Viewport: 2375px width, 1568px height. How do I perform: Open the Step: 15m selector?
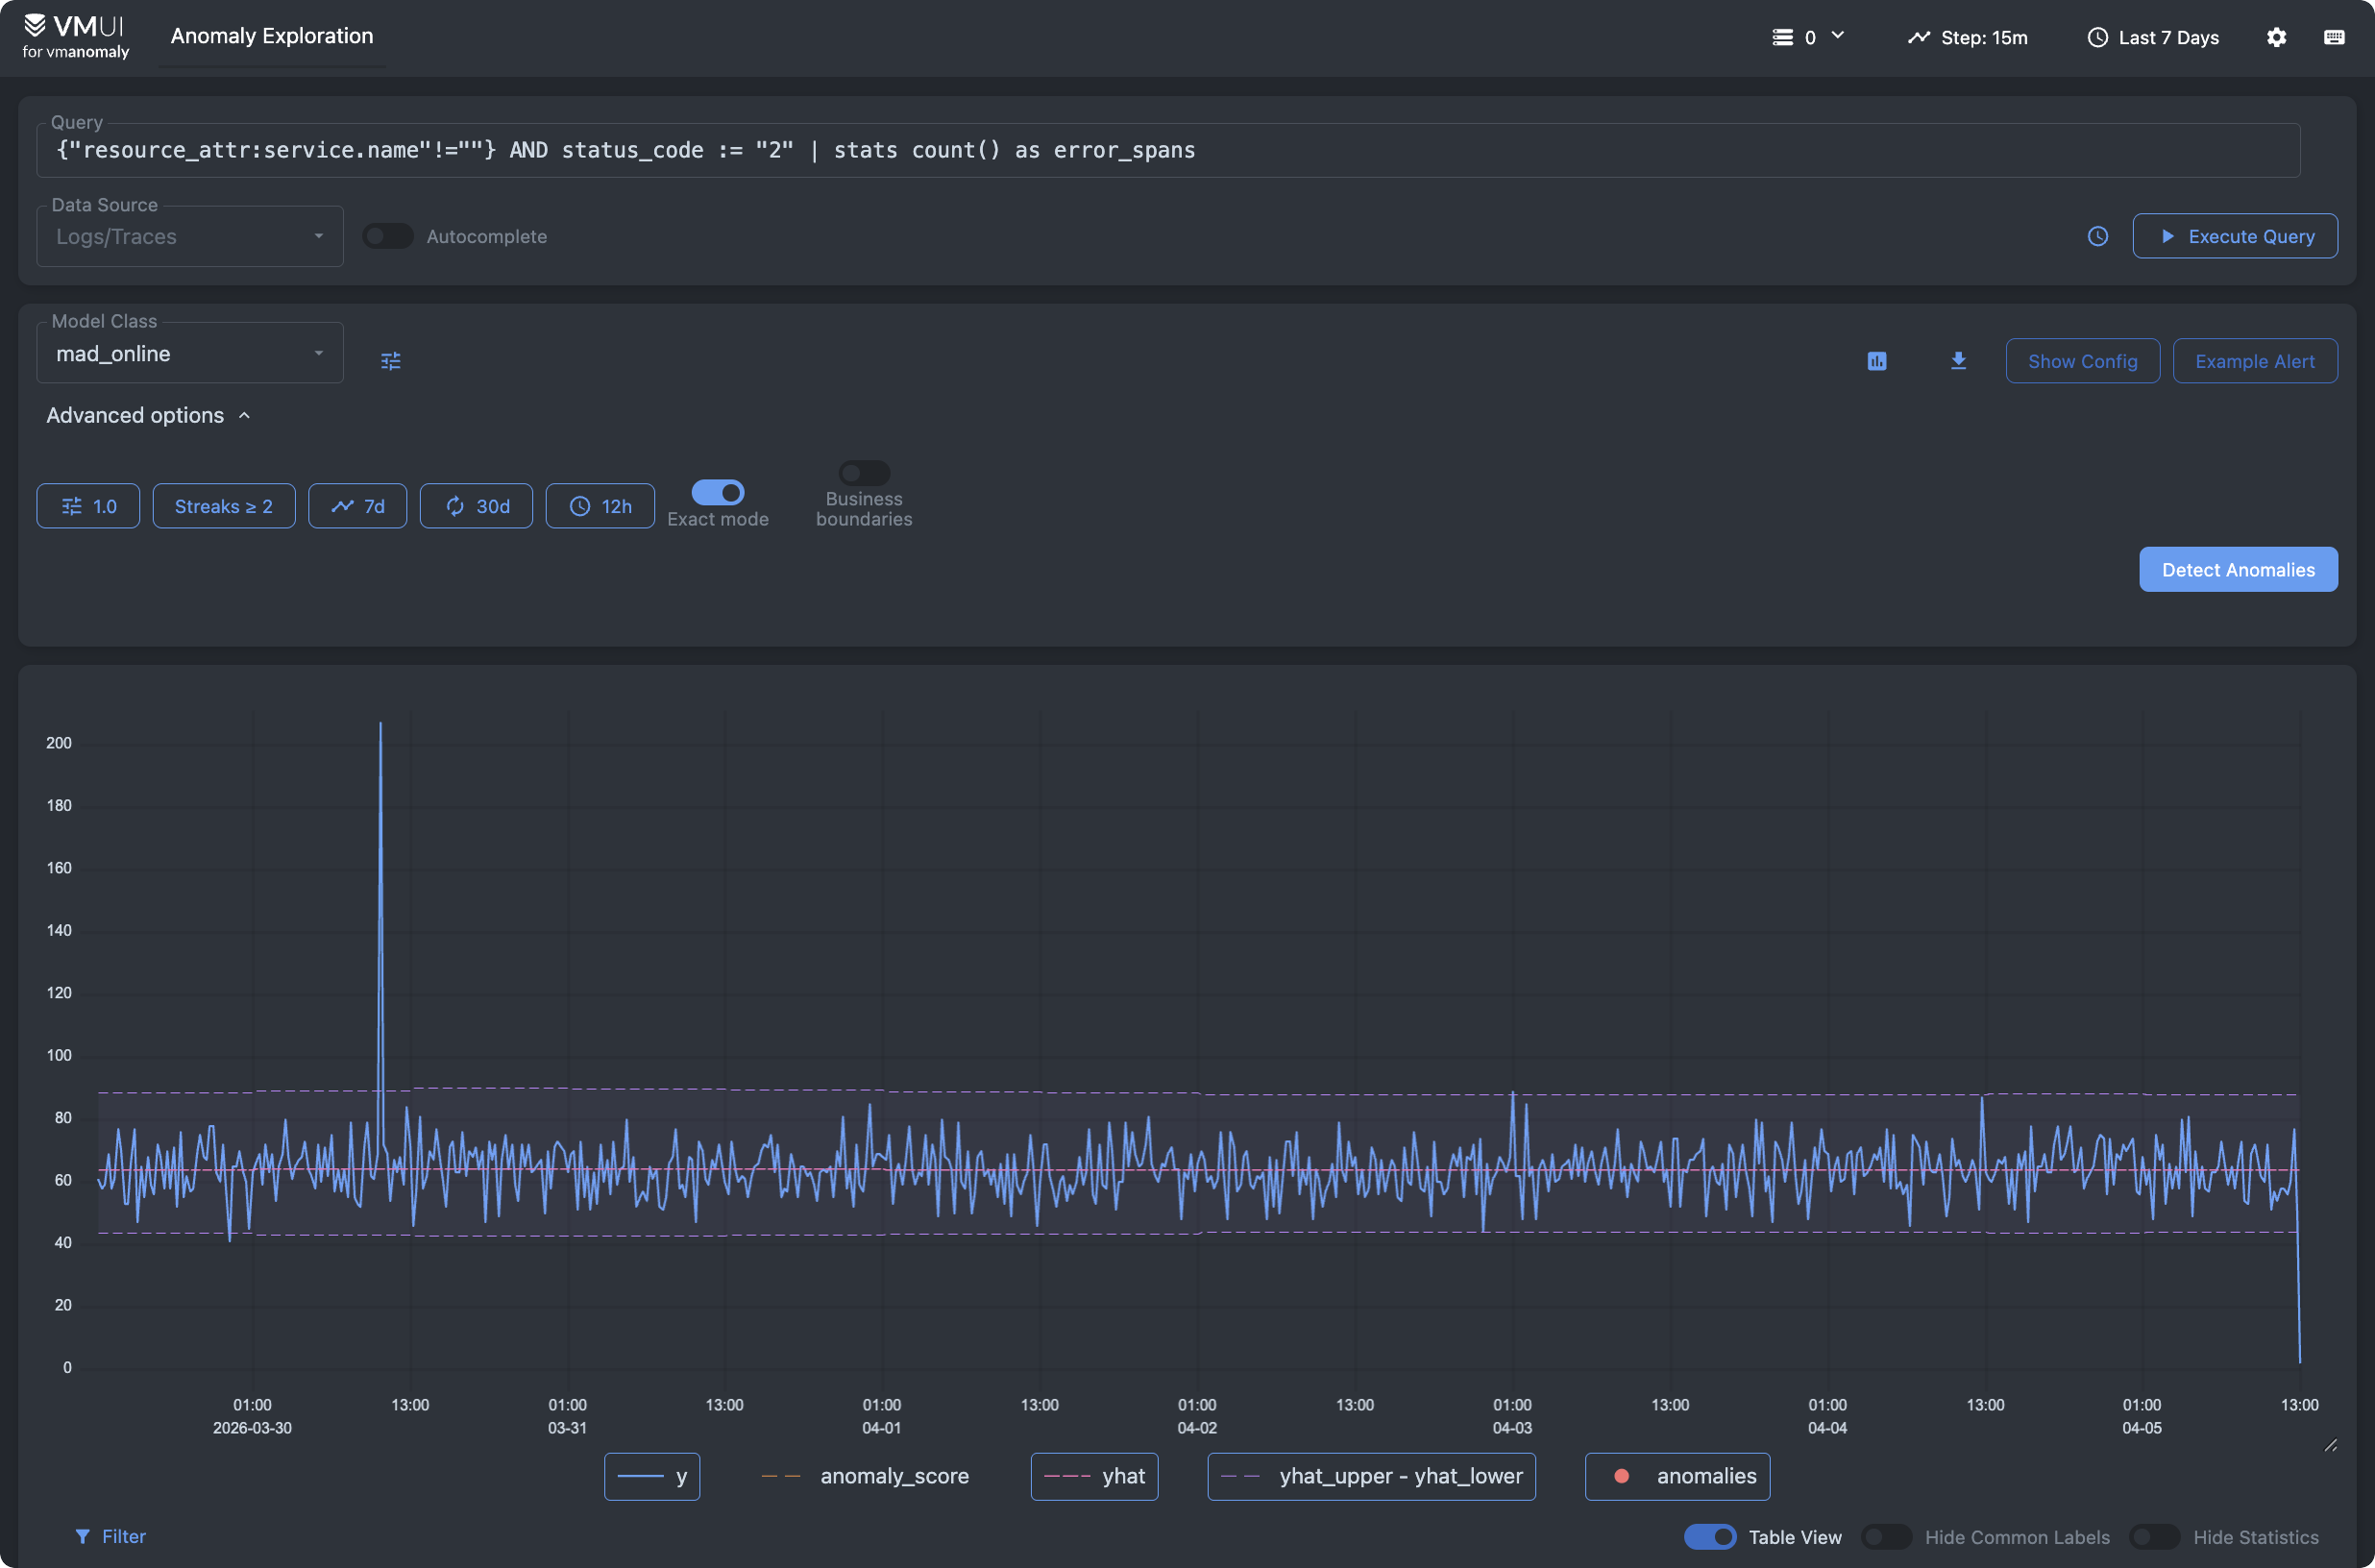point(1967,37)
